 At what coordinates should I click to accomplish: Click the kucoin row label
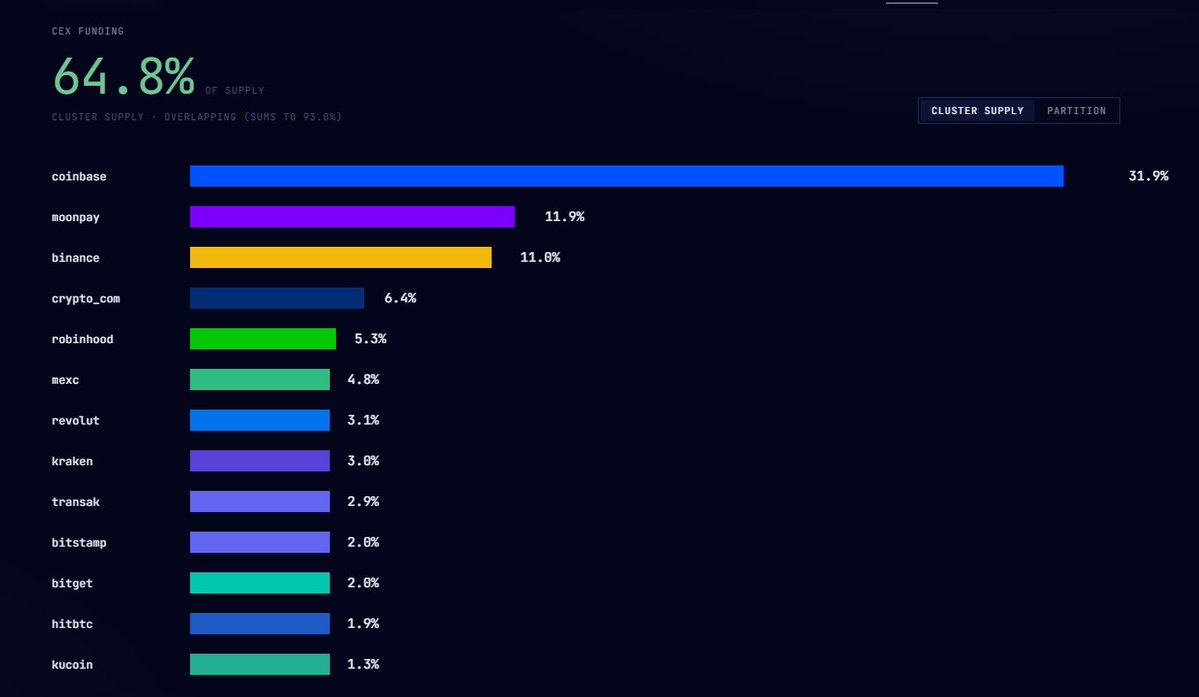(x=72, y=664)
